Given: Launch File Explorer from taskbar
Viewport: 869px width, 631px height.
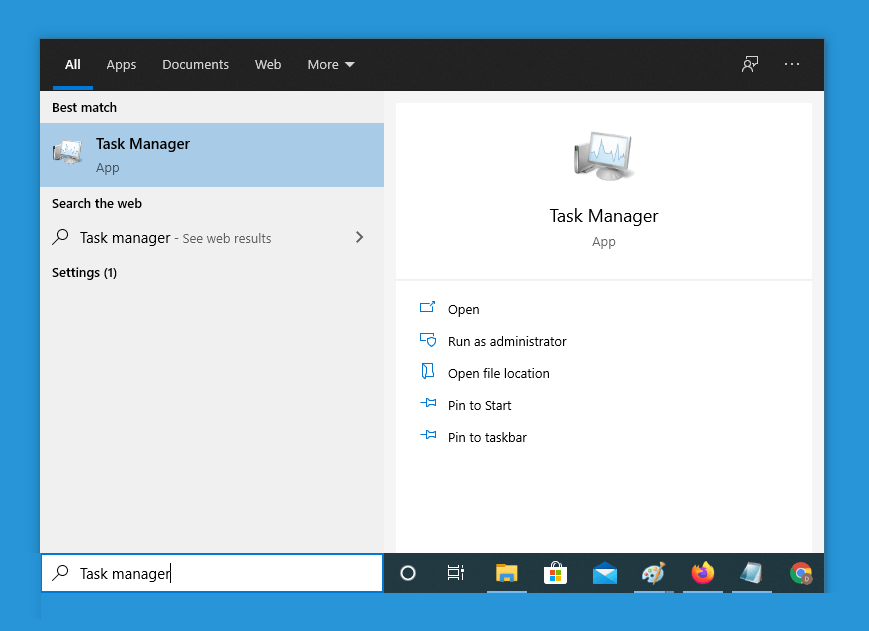Looking at the screenshot, I should tap(507, 573).
